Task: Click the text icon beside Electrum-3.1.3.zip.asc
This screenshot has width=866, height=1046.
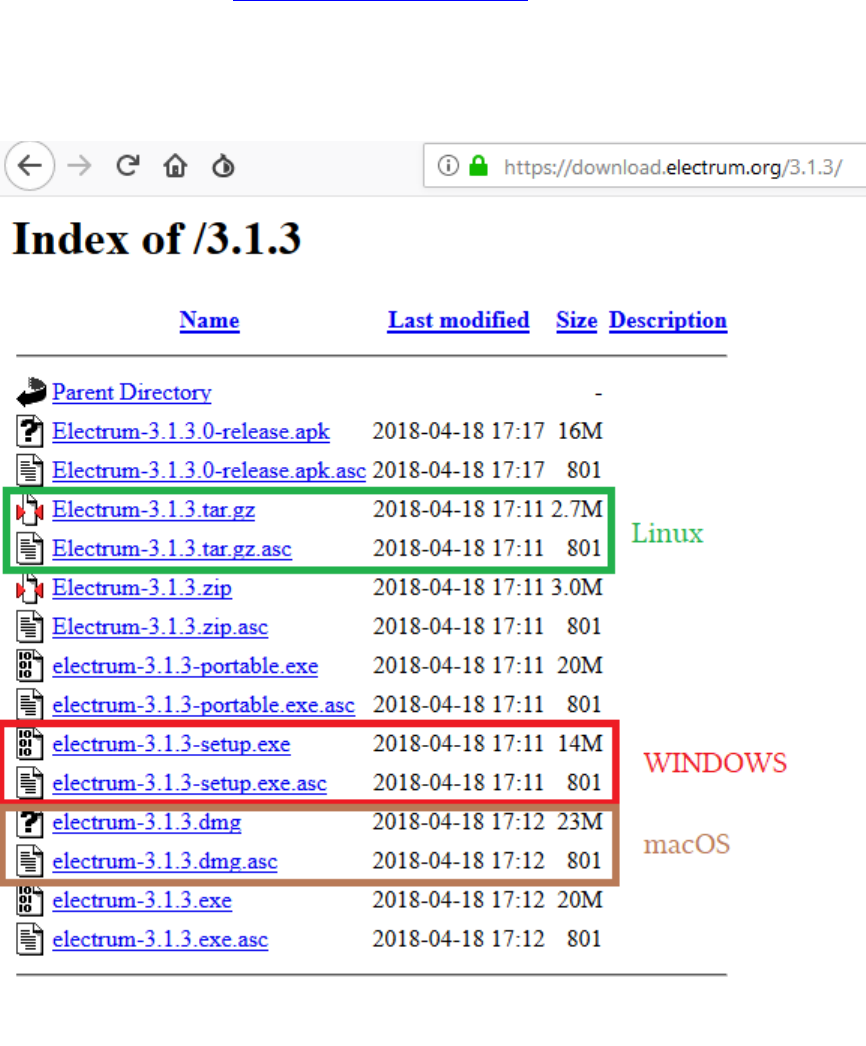Action: coord(30,626)
